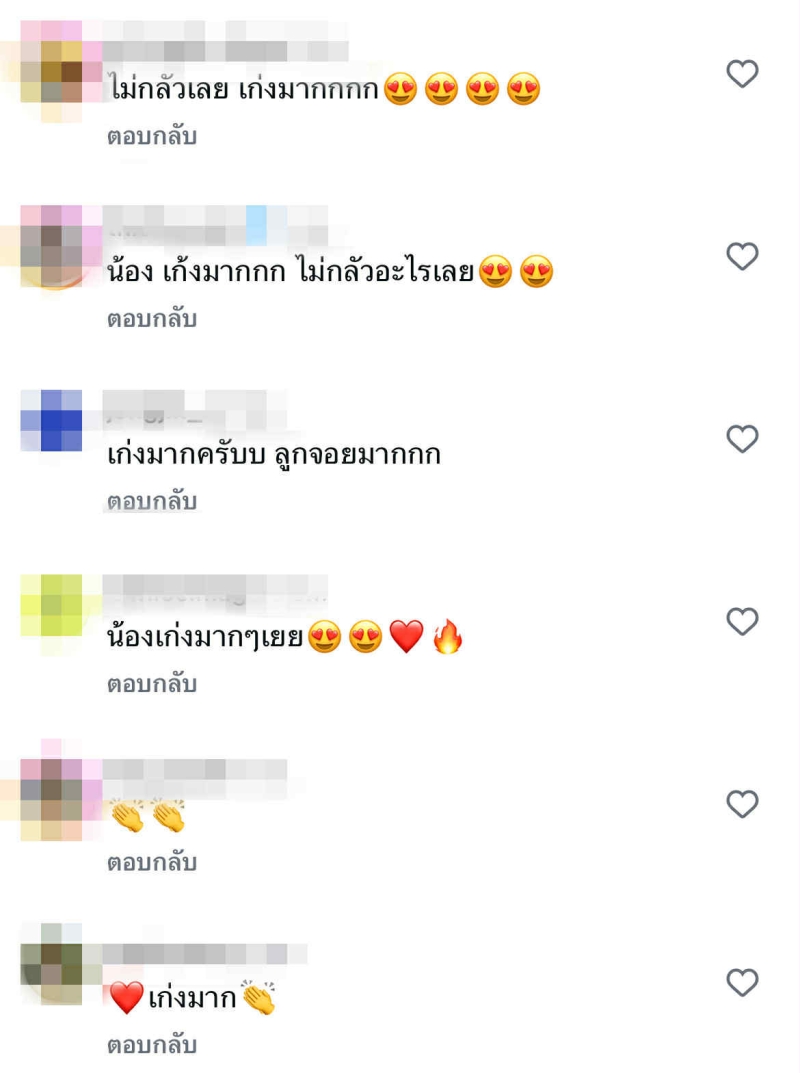
Task: Heart the comment with two clapping emojis
Action: [x=742, y=805]
